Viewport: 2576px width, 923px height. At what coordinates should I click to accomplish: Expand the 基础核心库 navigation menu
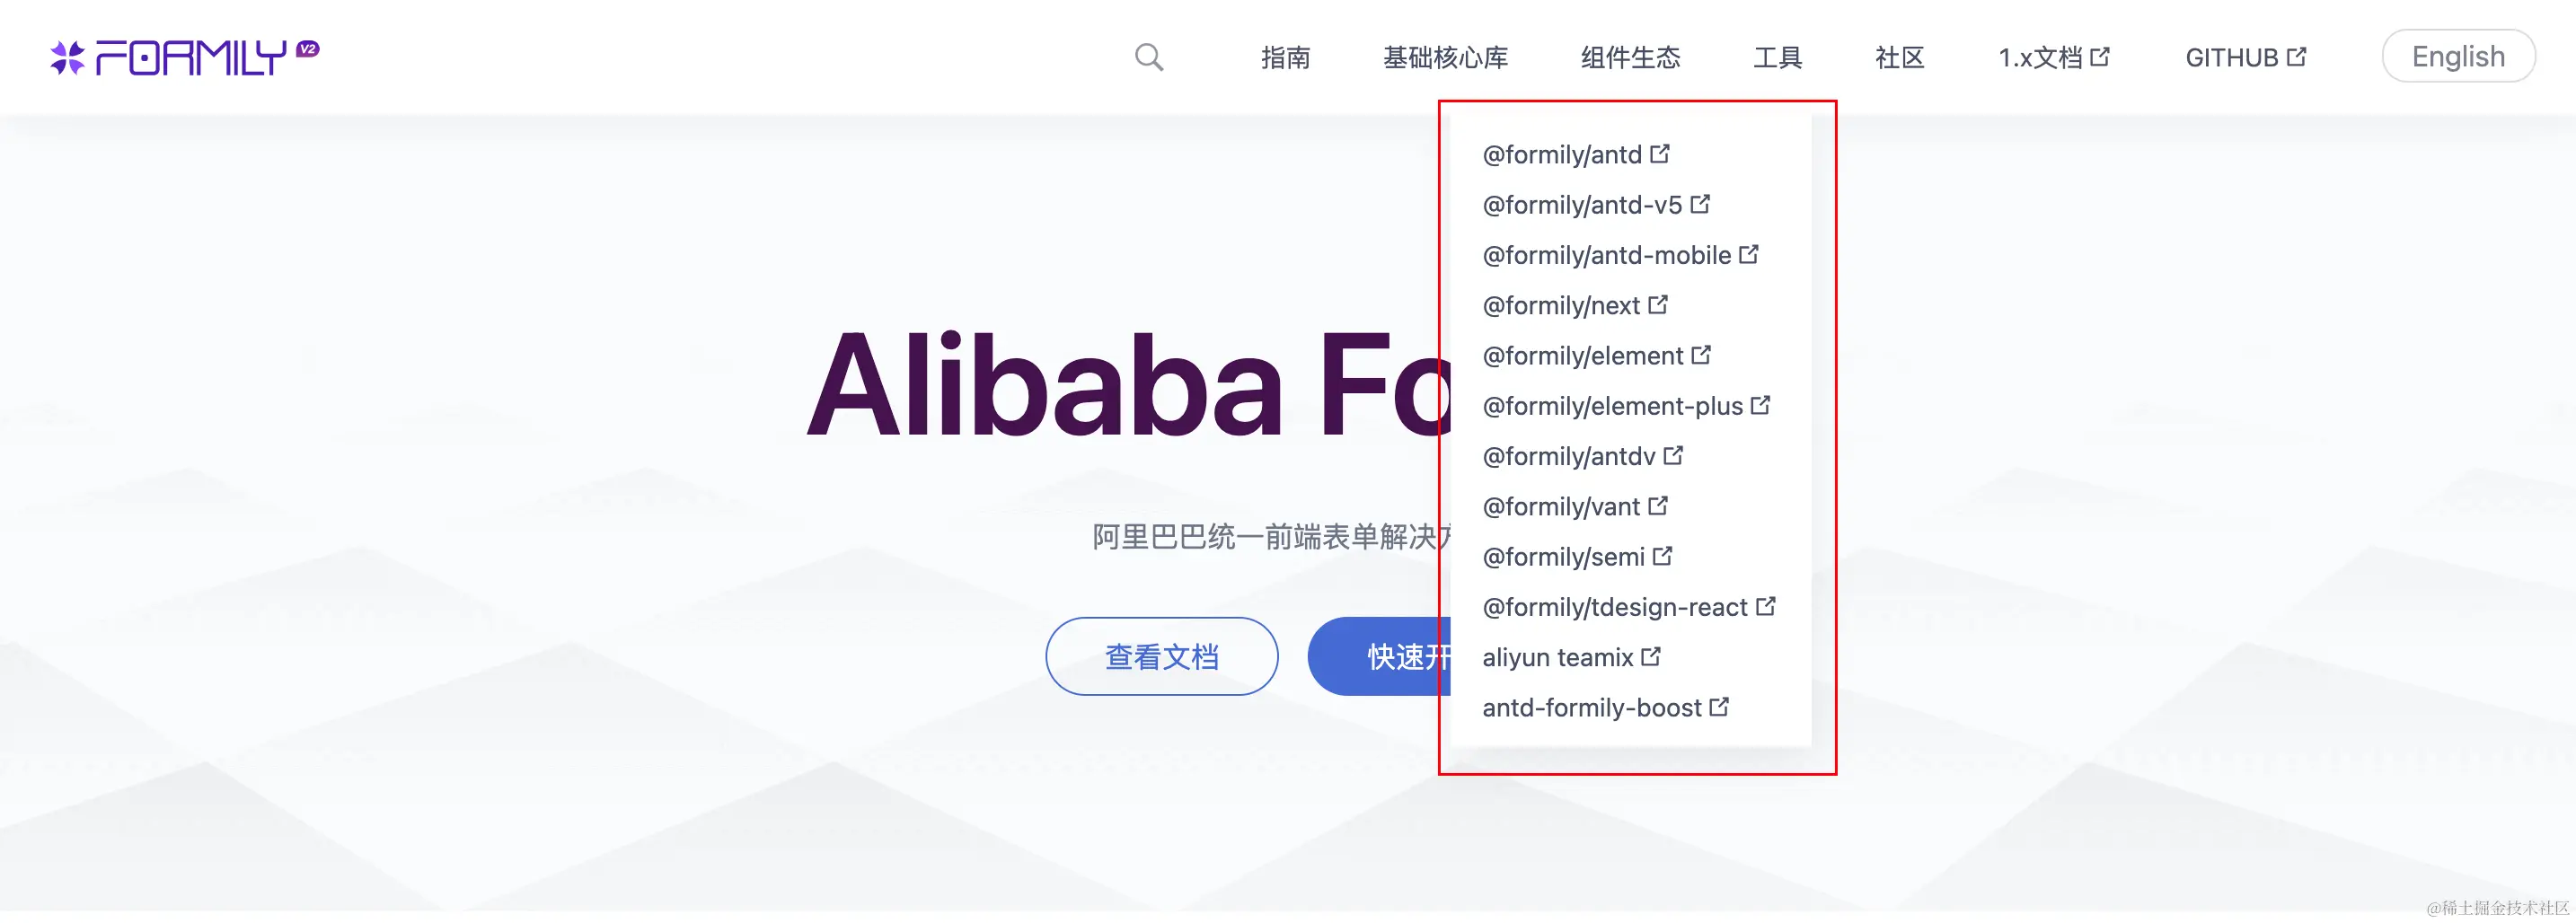tap(1445, 57)
